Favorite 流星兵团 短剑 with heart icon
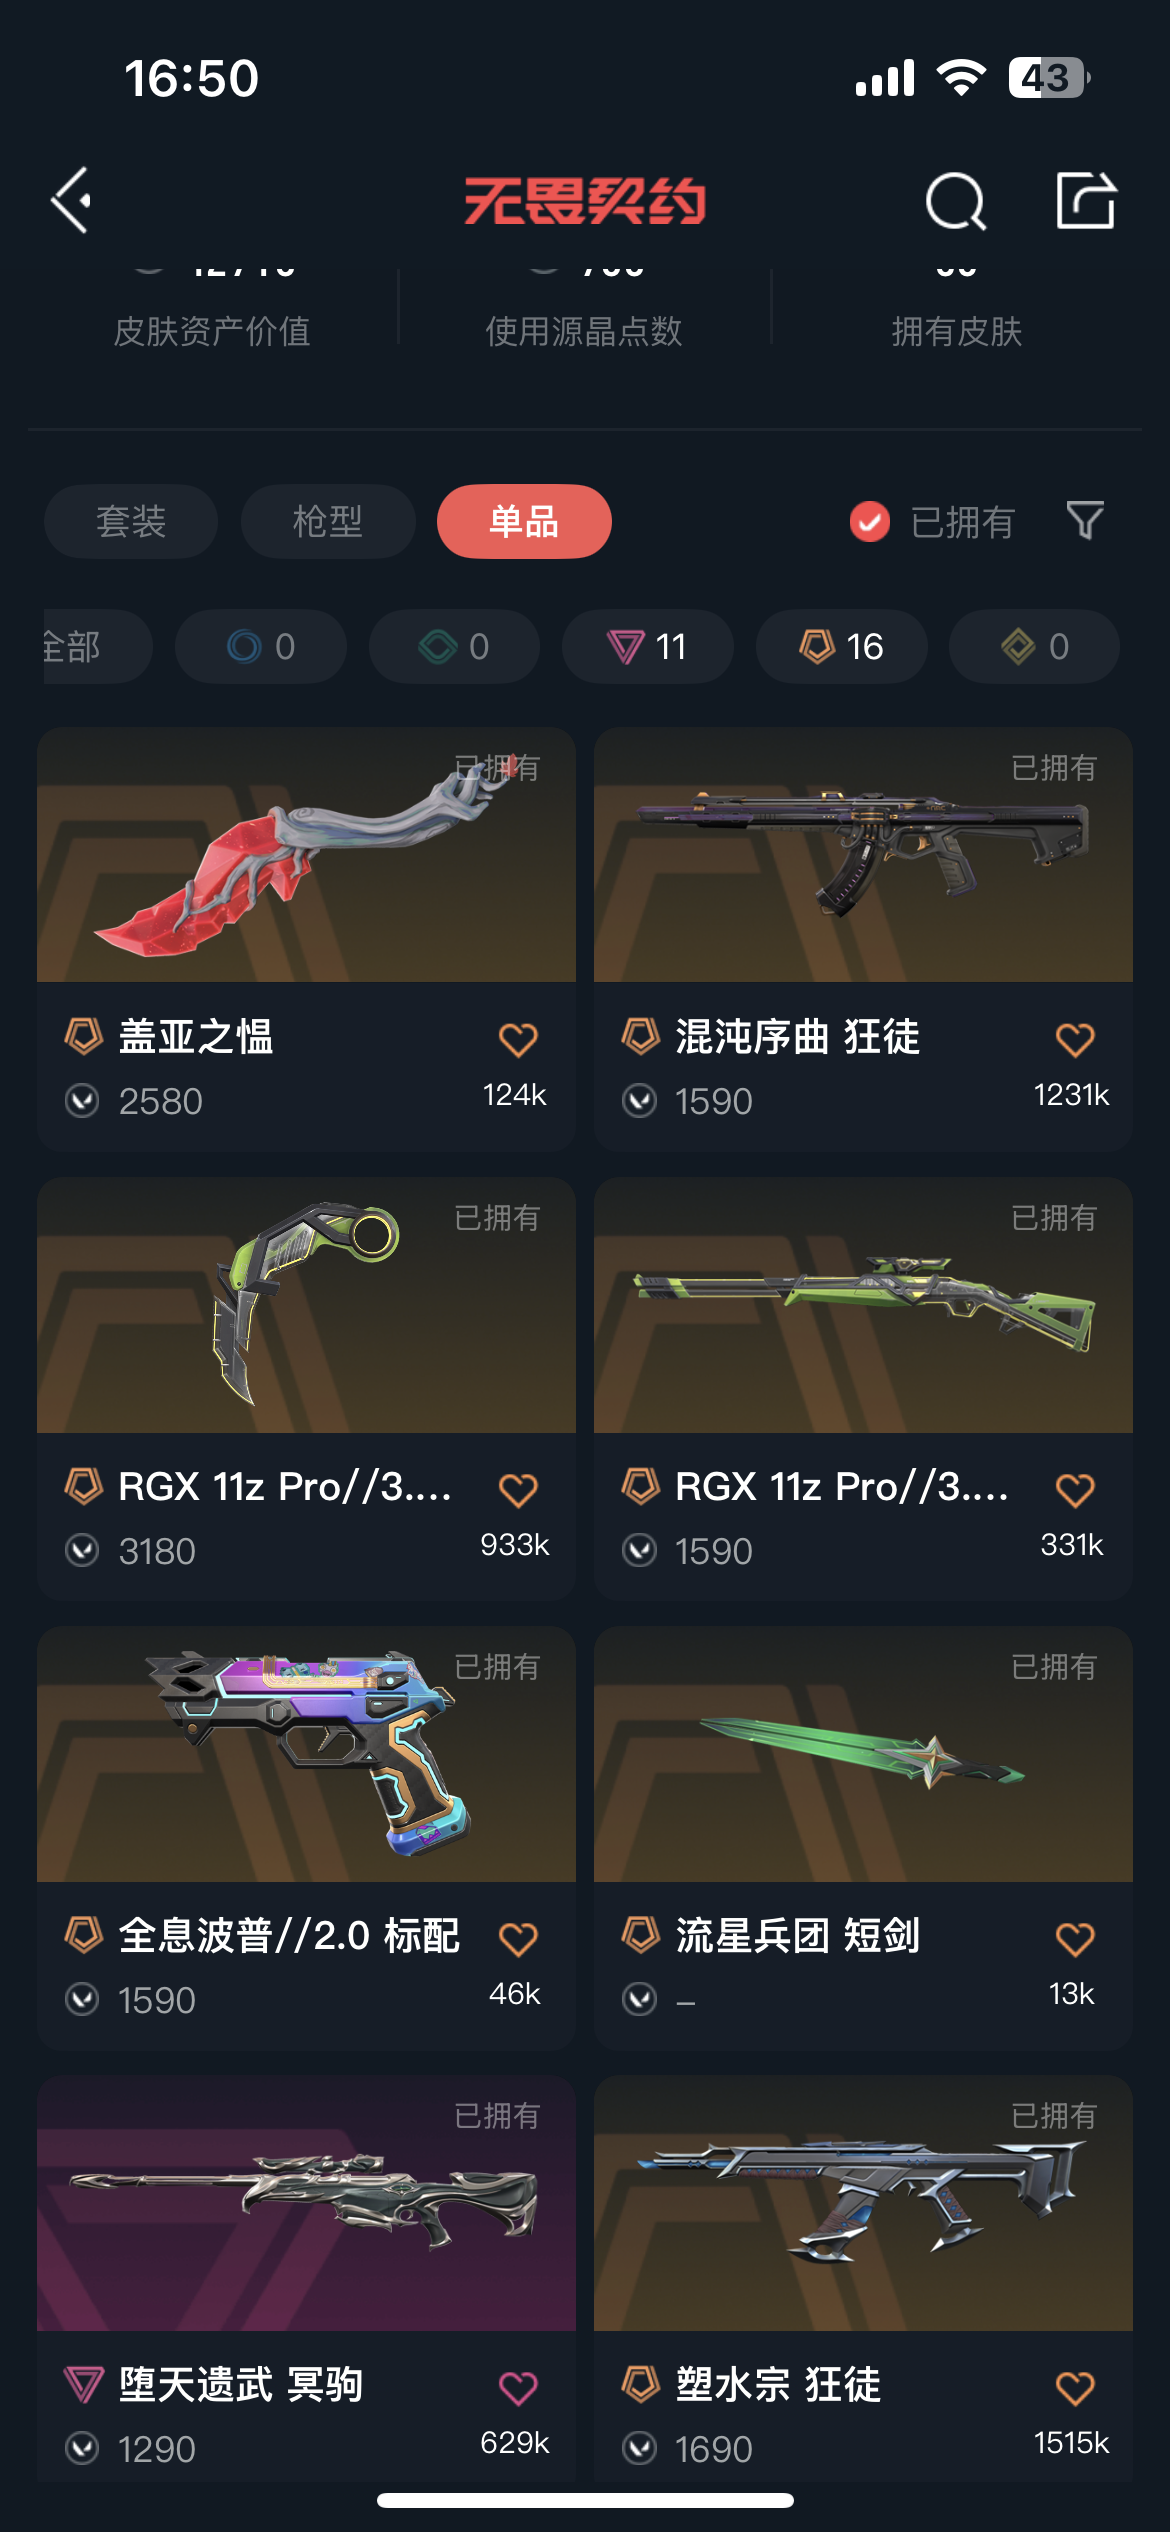 [x=1075, y=1939]
